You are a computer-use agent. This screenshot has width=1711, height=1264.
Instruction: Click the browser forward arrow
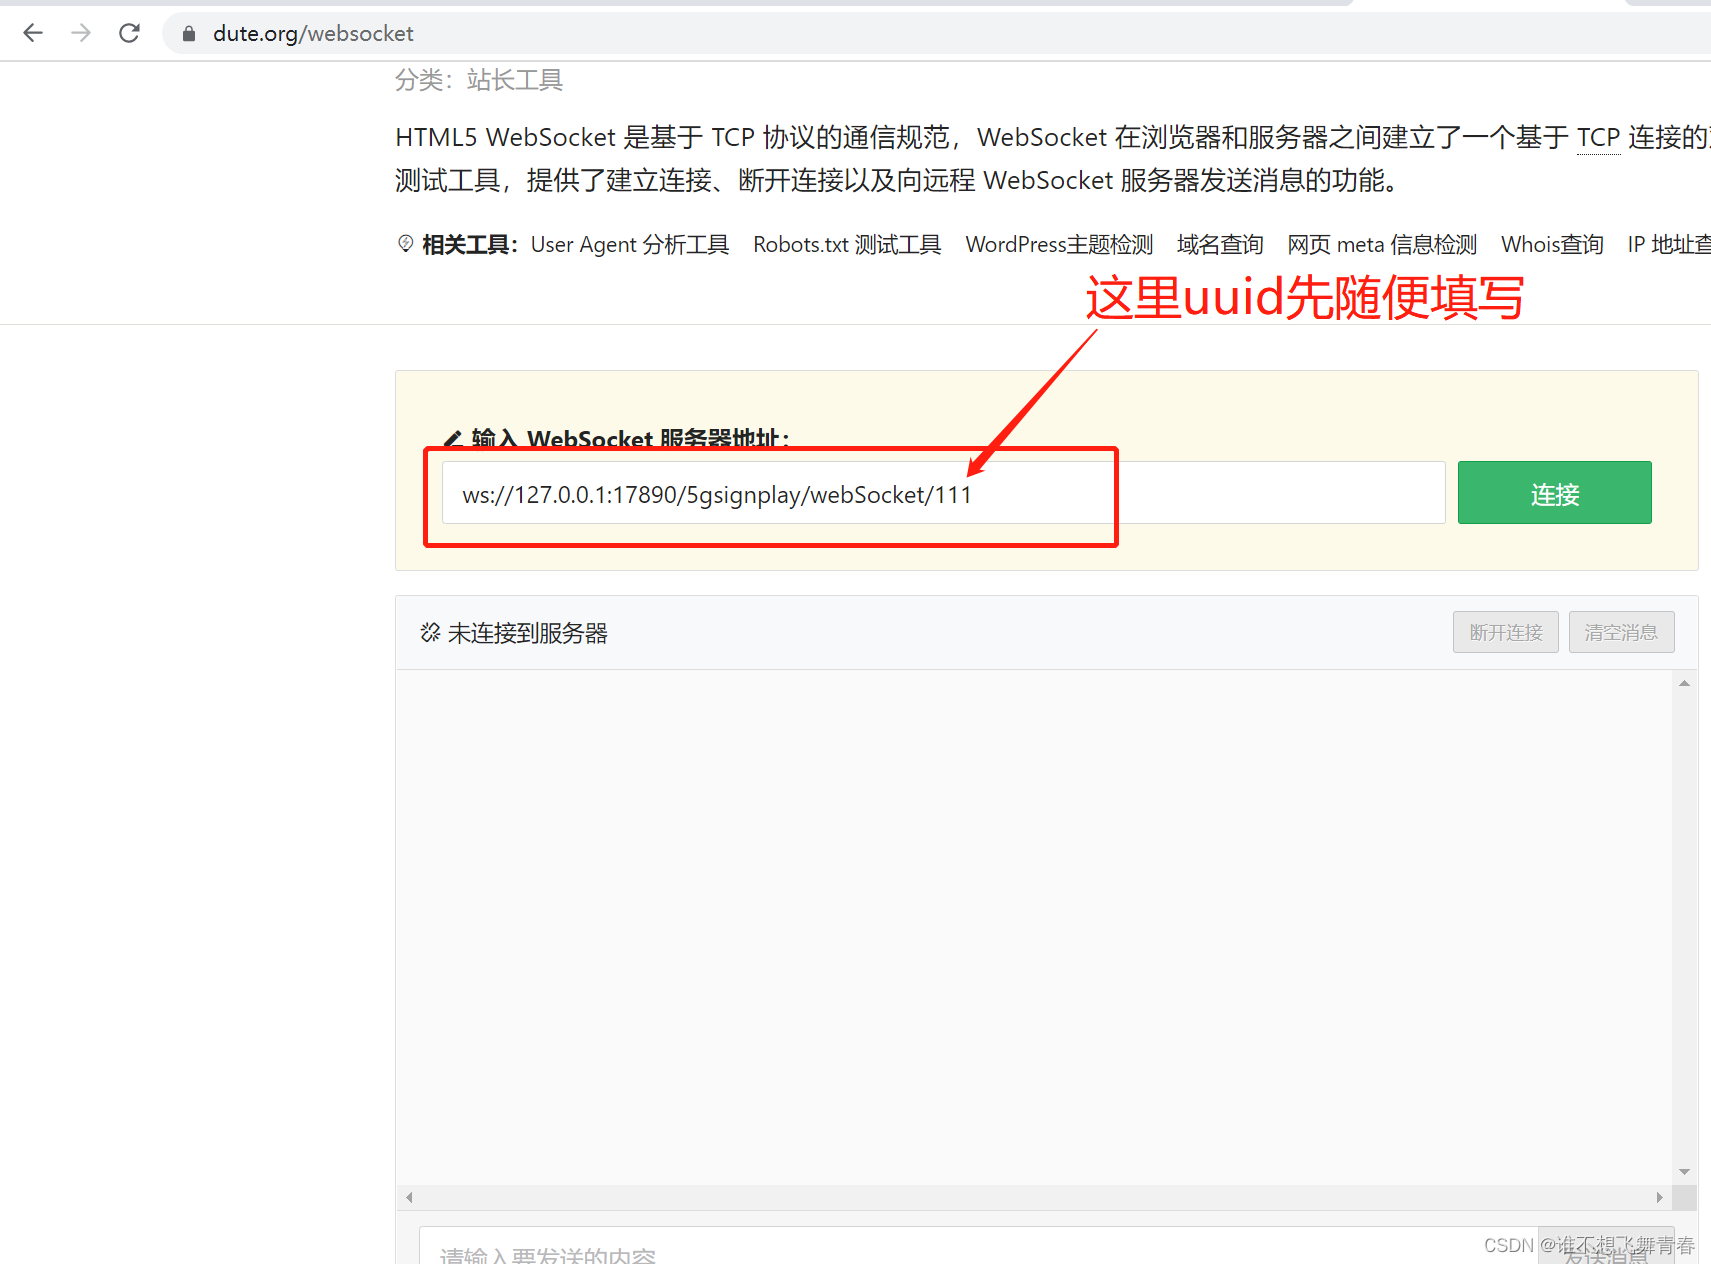click(x=81, y=33)
